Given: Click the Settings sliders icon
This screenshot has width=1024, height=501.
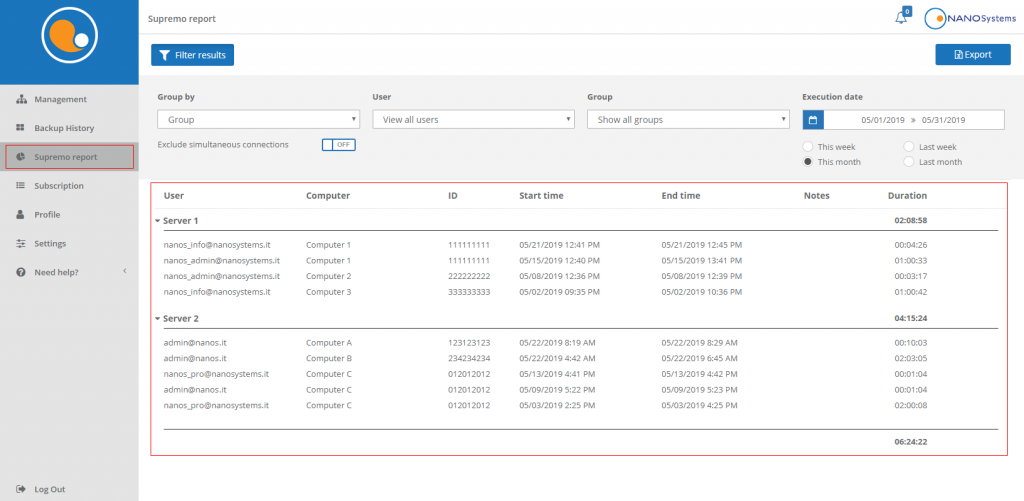Looking at the screenshot, I should pos(20,243).
